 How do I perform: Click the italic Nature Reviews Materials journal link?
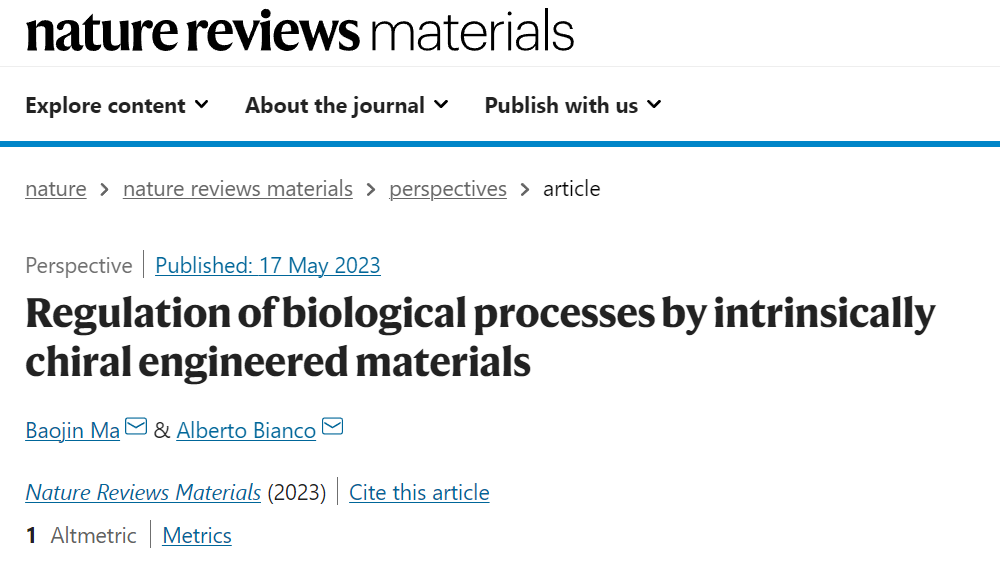[143, 492]
